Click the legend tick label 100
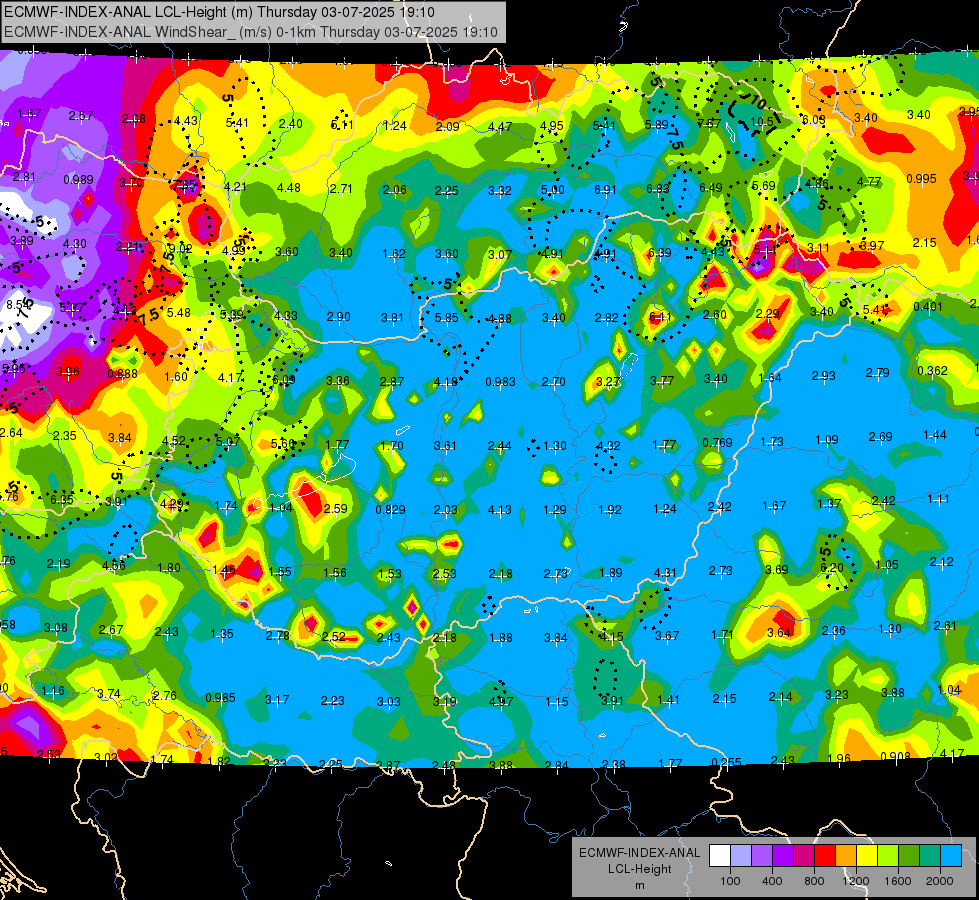The height and width of the screenshot is (900, 979). coord(730,881)
